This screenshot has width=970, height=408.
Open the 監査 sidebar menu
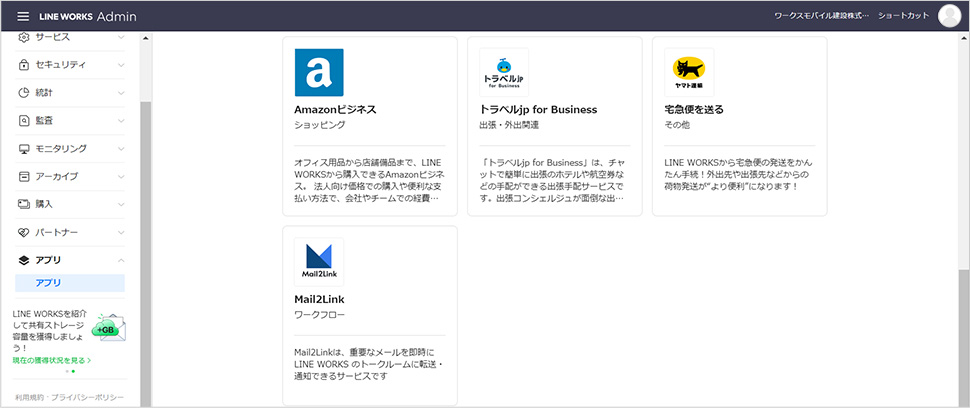point(70,121)
